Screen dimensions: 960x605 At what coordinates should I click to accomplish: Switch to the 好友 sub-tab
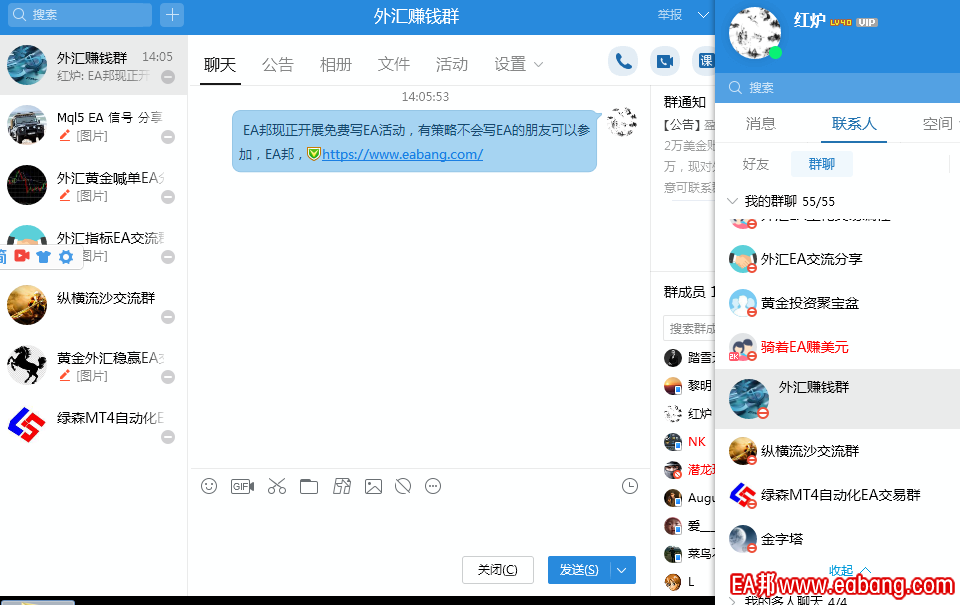756,164
